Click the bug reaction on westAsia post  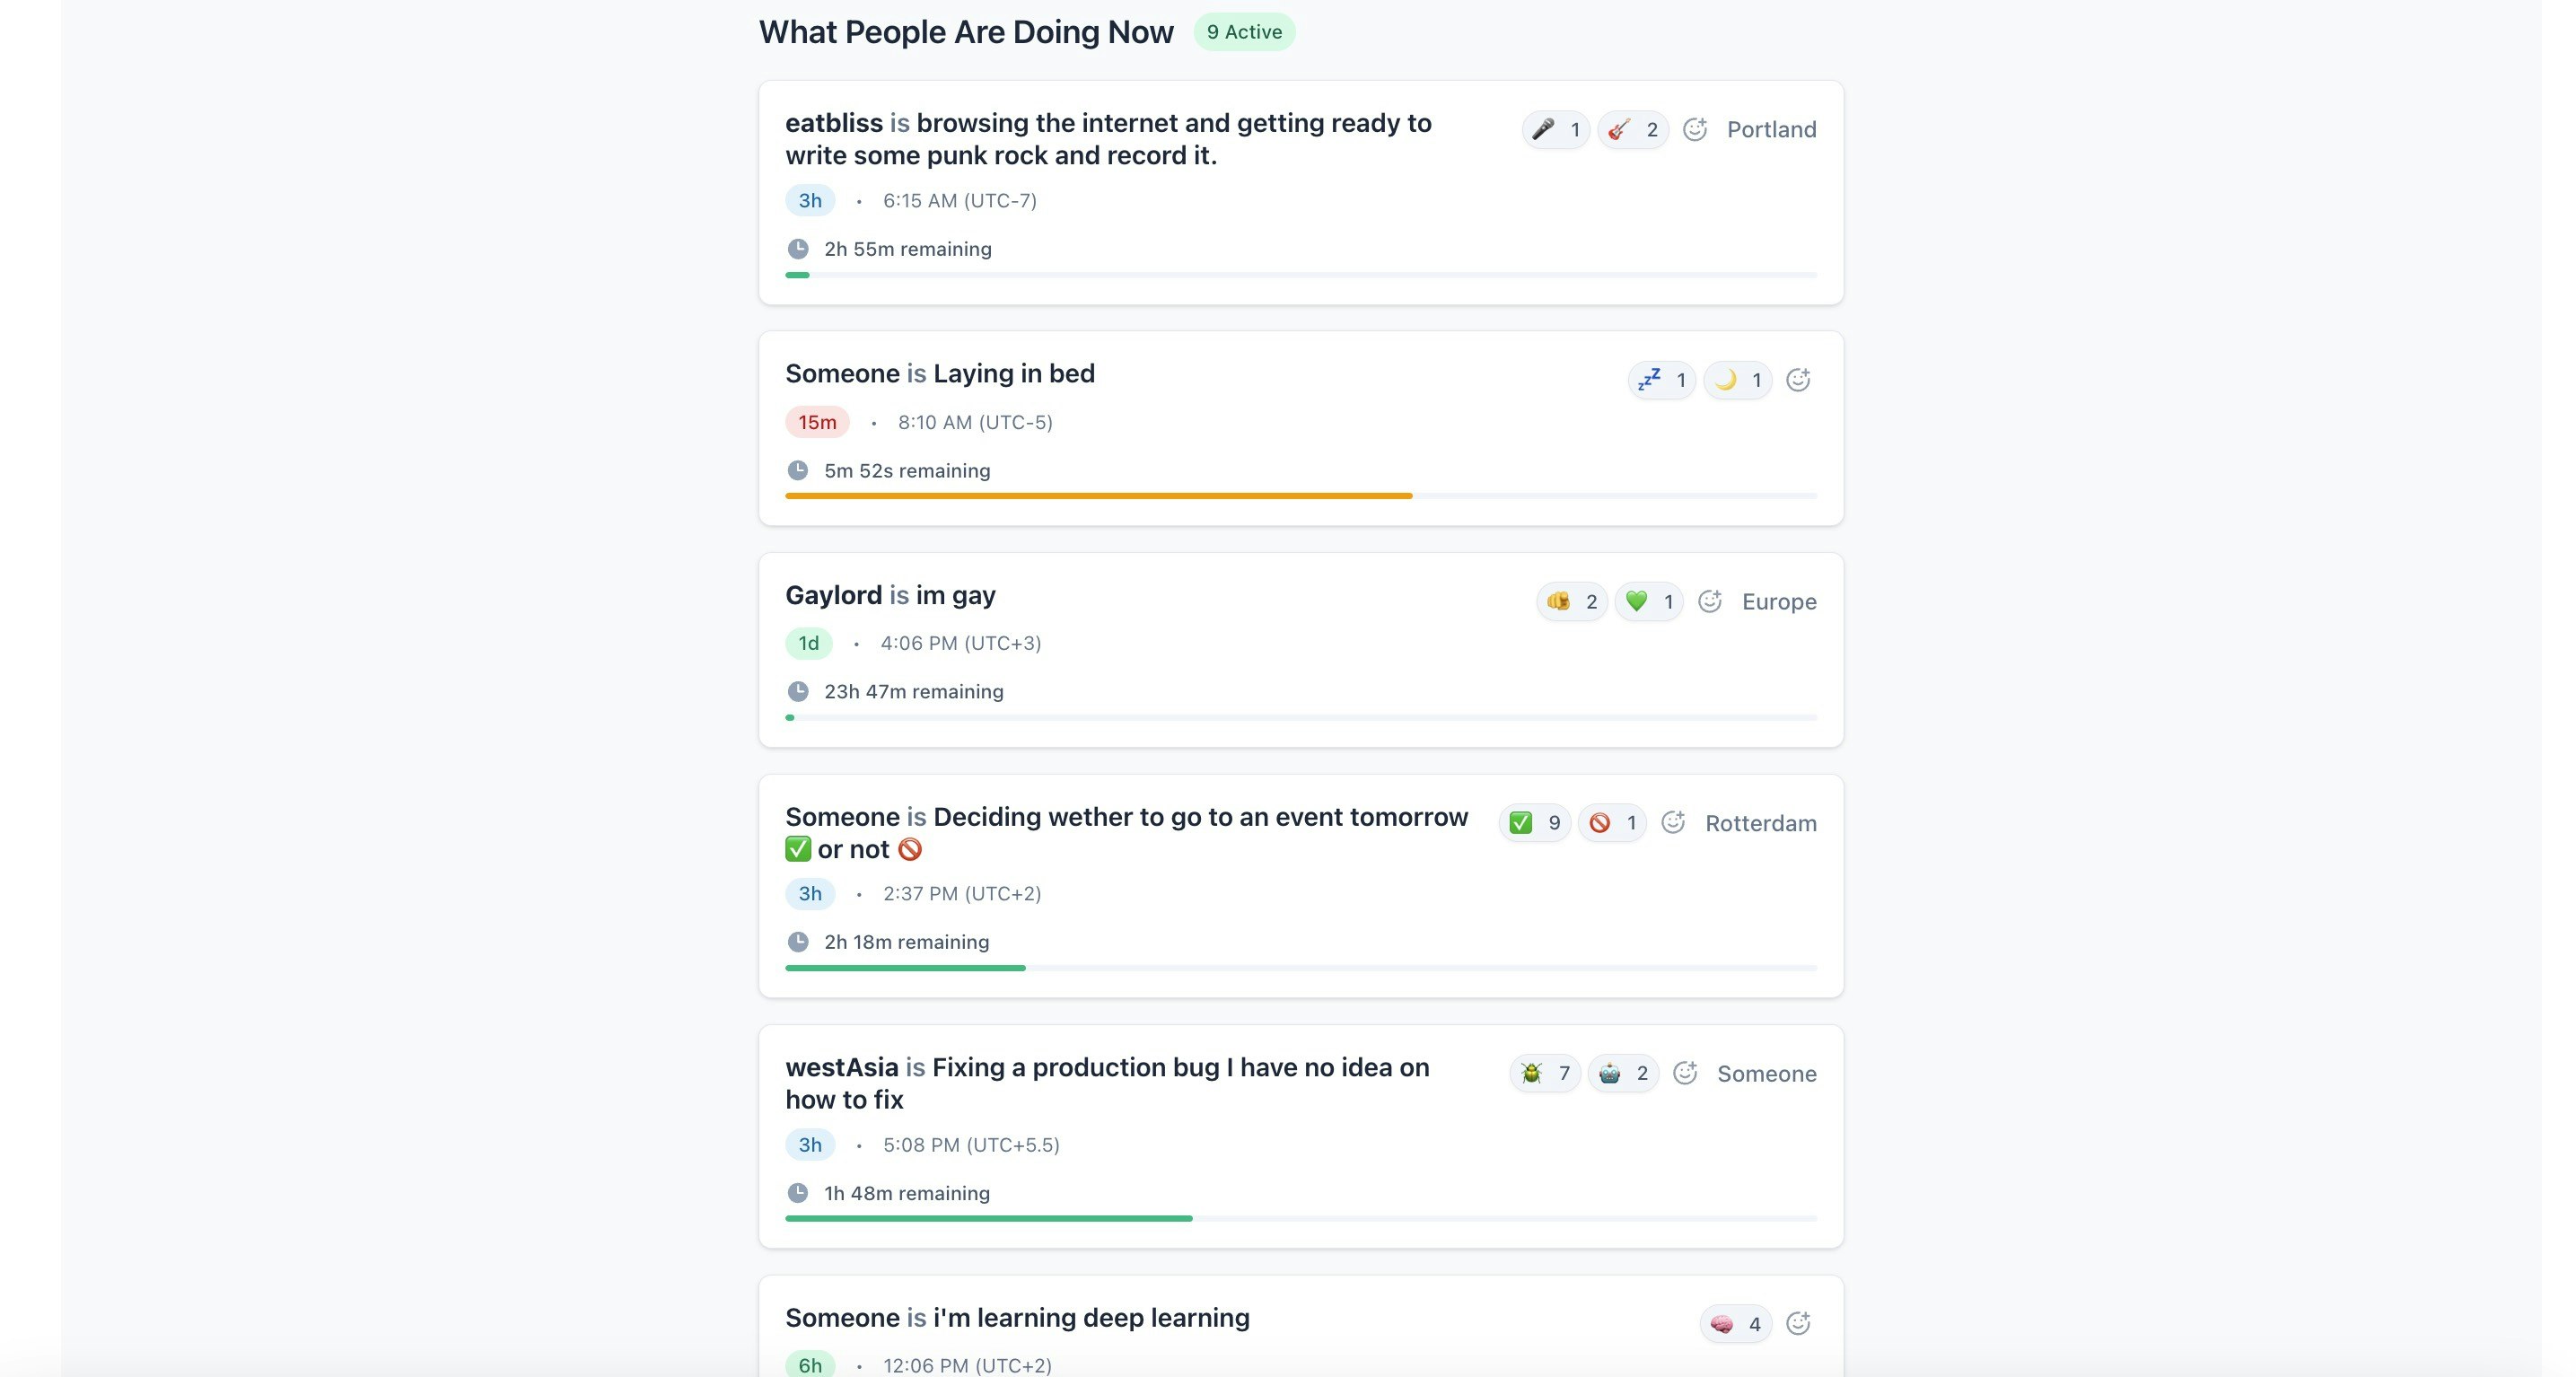tap(1544, 1074)
